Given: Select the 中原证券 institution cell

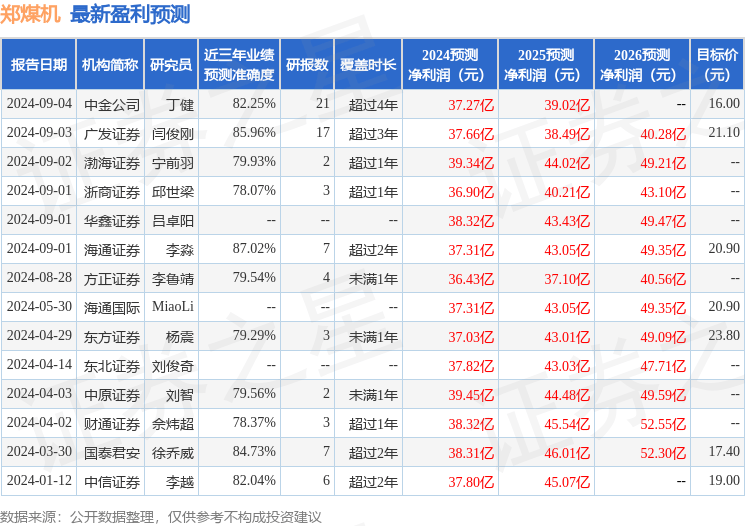Looking at the screenshot, I should (112, 394).
